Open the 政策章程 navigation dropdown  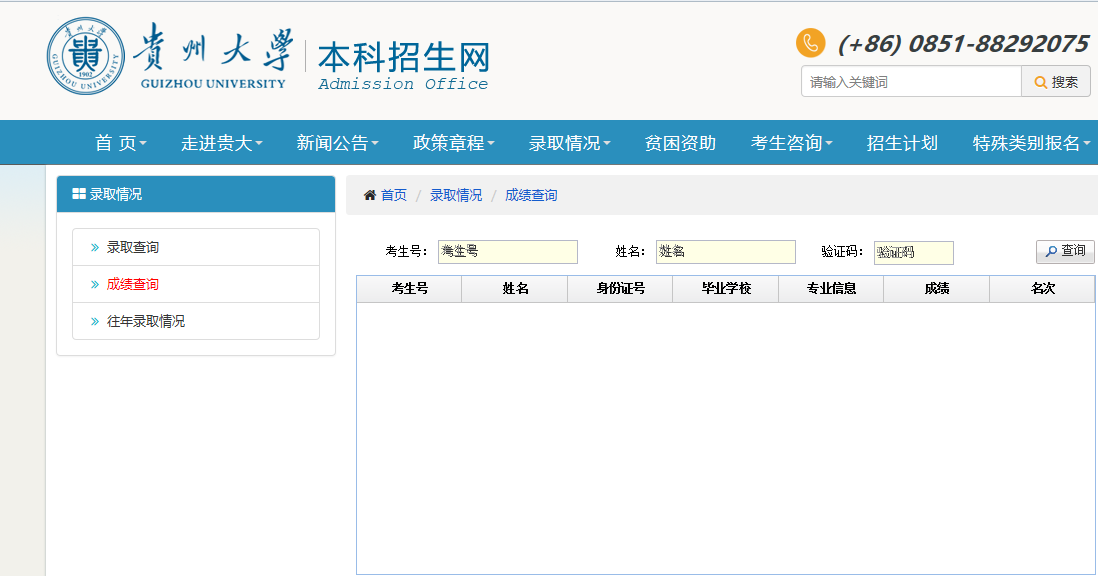pos(453,143)
